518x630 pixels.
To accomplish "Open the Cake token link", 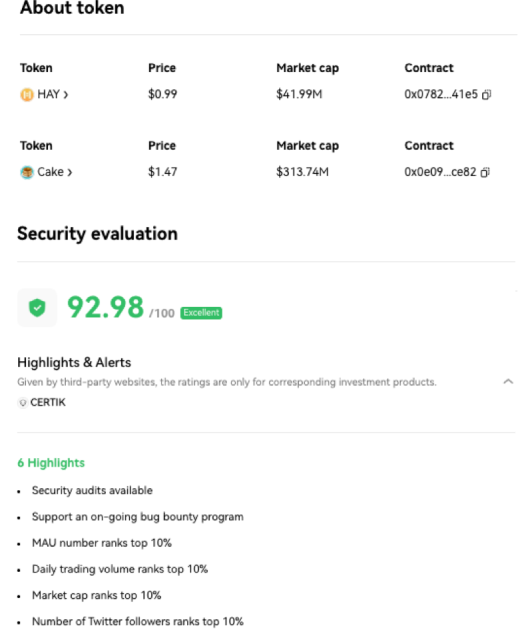I will [x=51, y=172].
